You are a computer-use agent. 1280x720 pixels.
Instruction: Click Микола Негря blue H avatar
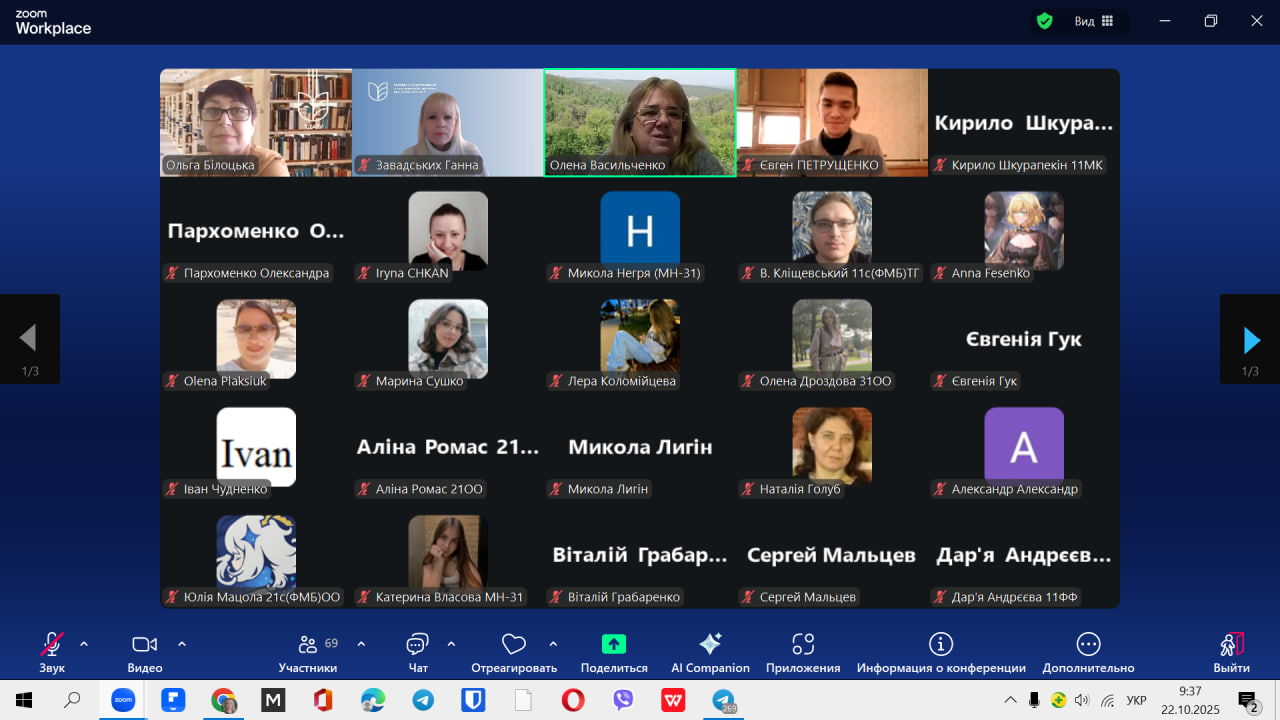click(640, 231)
